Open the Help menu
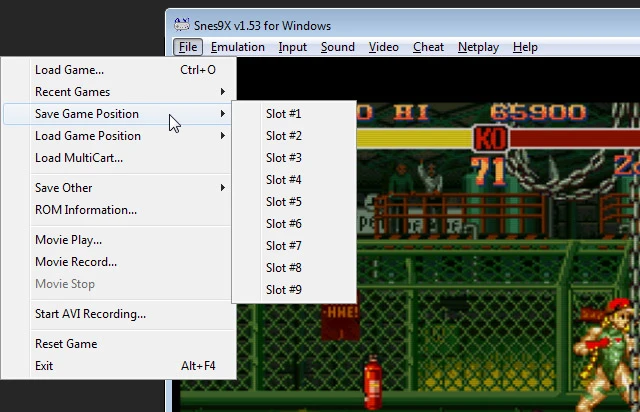640x412 pixels. pyautogui.click(x=525, y=47)
